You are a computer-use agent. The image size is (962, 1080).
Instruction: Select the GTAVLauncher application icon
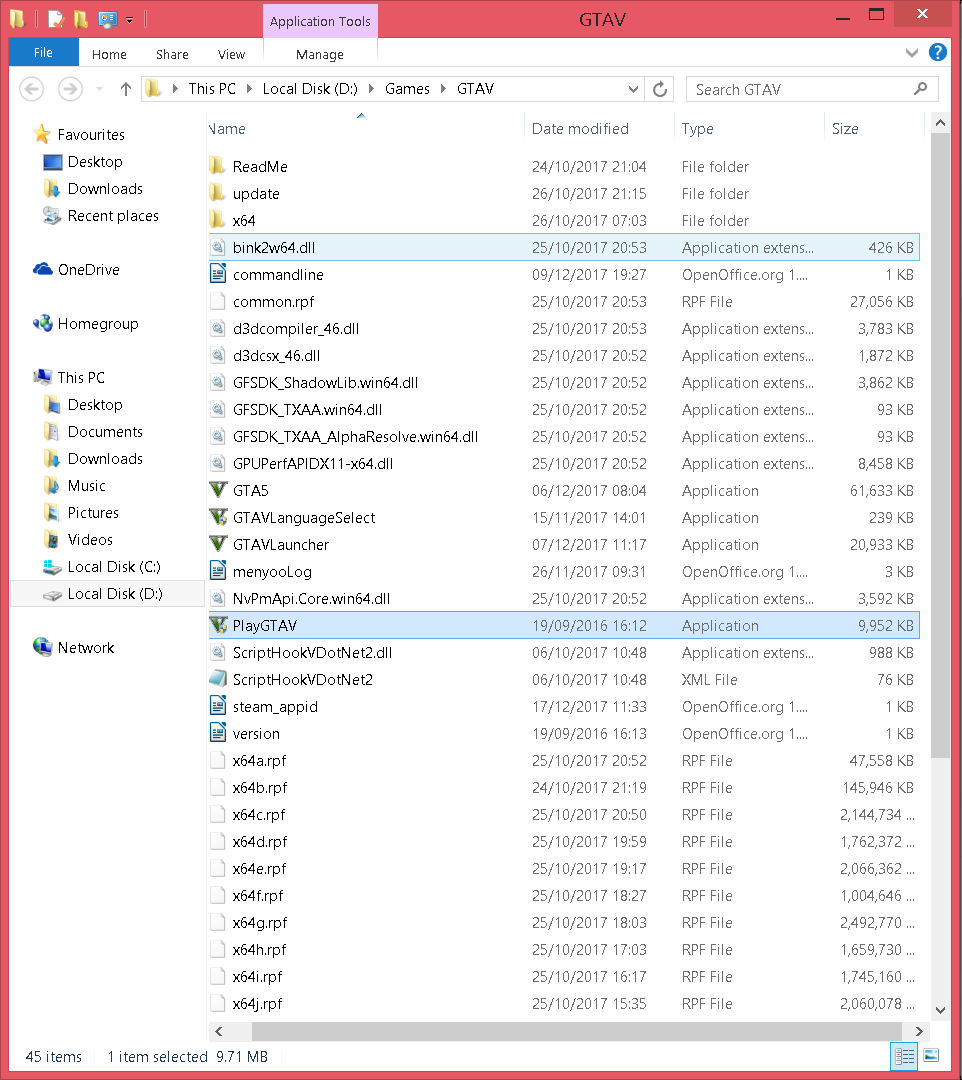(218, 544)
